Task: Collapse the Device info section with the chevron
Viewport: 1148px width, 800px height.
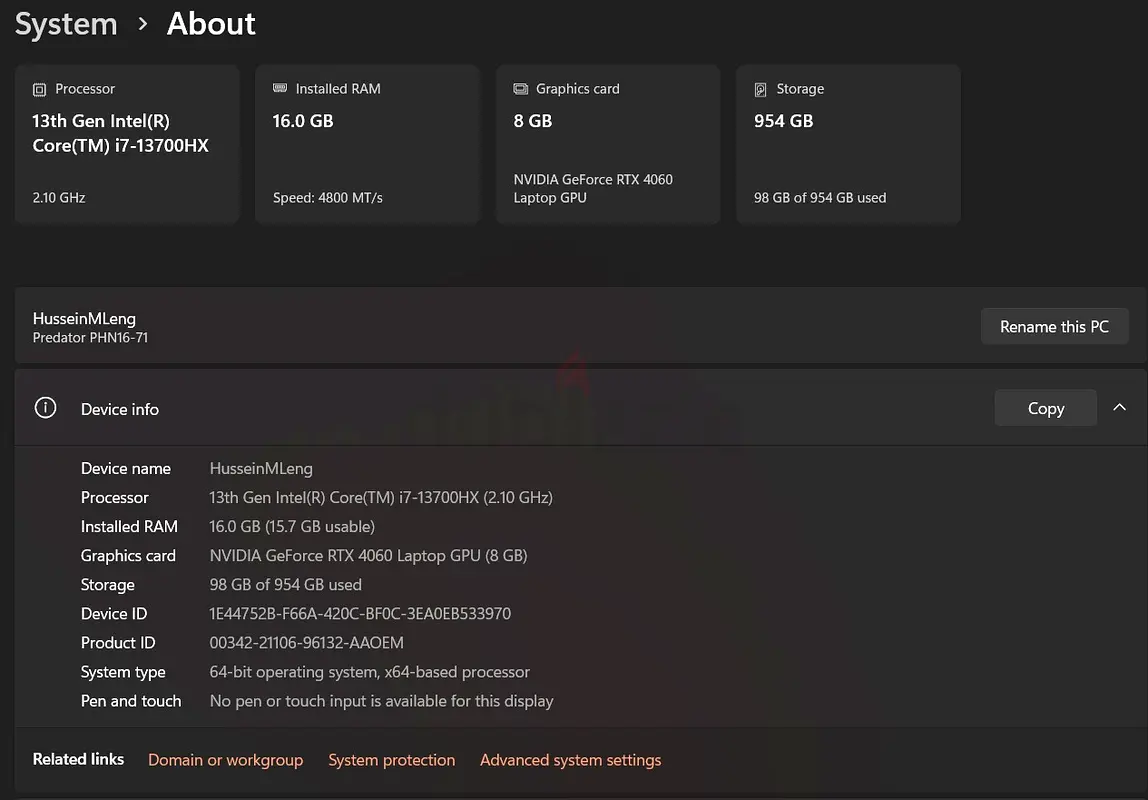Action: click(1119, 408)
